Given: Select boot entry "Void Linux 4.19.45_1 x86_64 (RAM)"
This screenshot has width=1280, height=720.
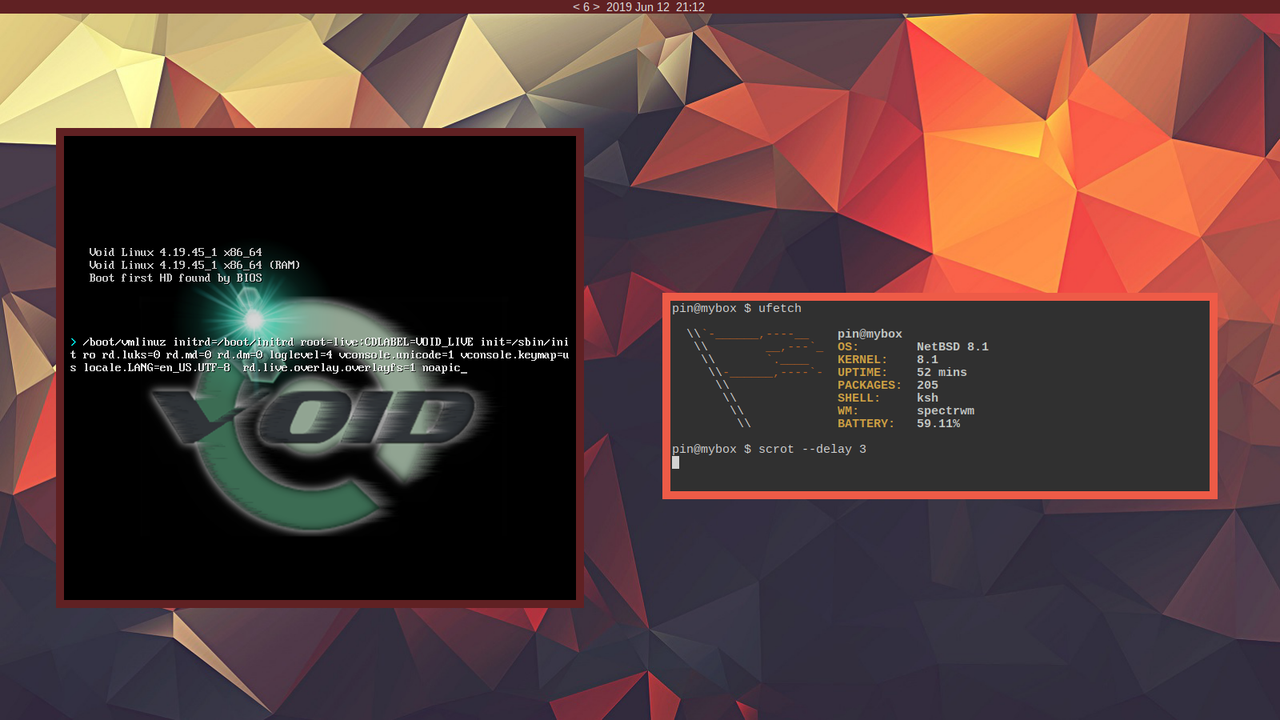Looking at the screenshot, I should point(195,265).
